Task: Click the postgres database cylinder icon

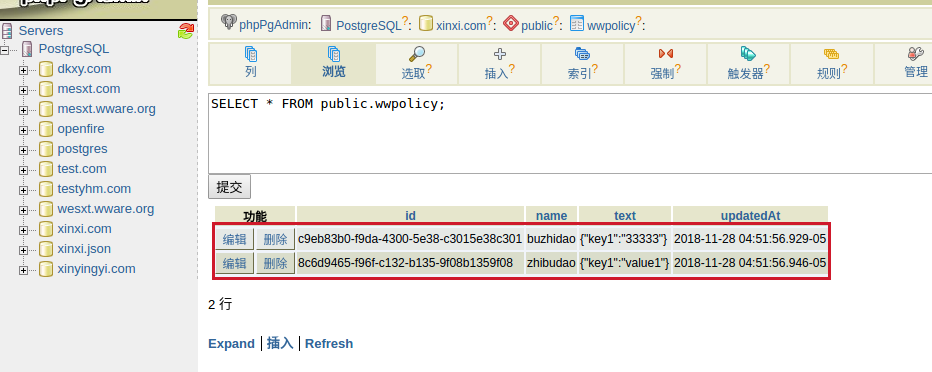Action: 46,150
